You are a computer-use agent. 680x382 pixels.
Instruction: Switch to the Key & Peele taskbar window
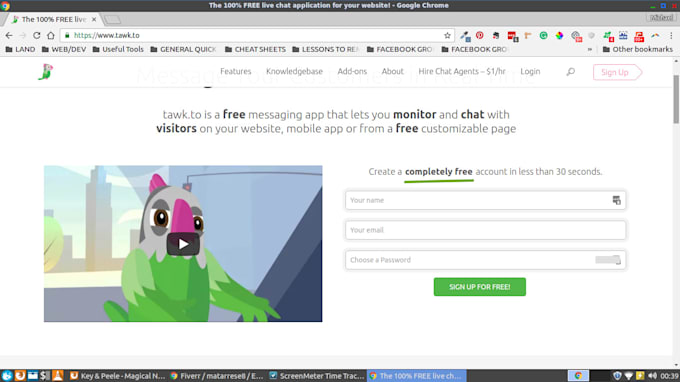pos(118,376)
